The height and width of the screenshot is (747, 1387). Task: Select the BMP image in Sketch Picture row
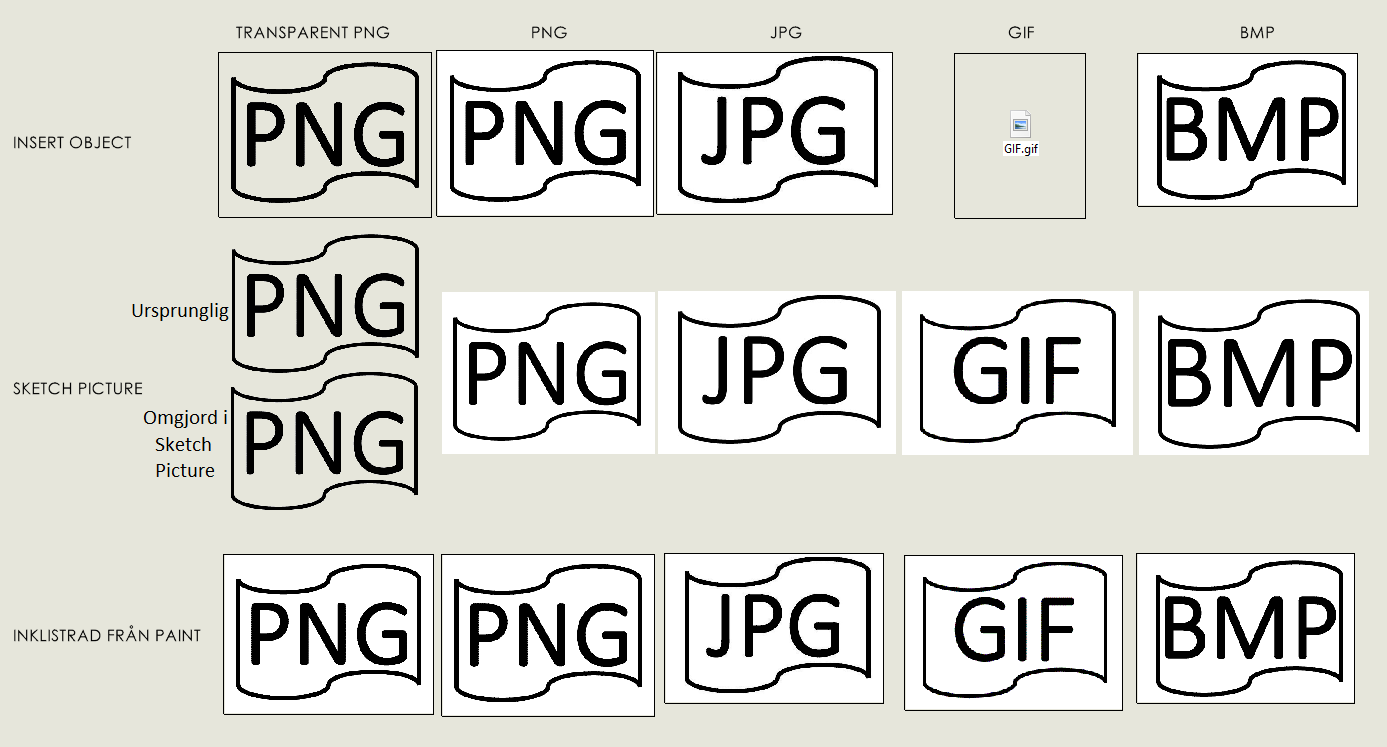tap(1254, 373)
